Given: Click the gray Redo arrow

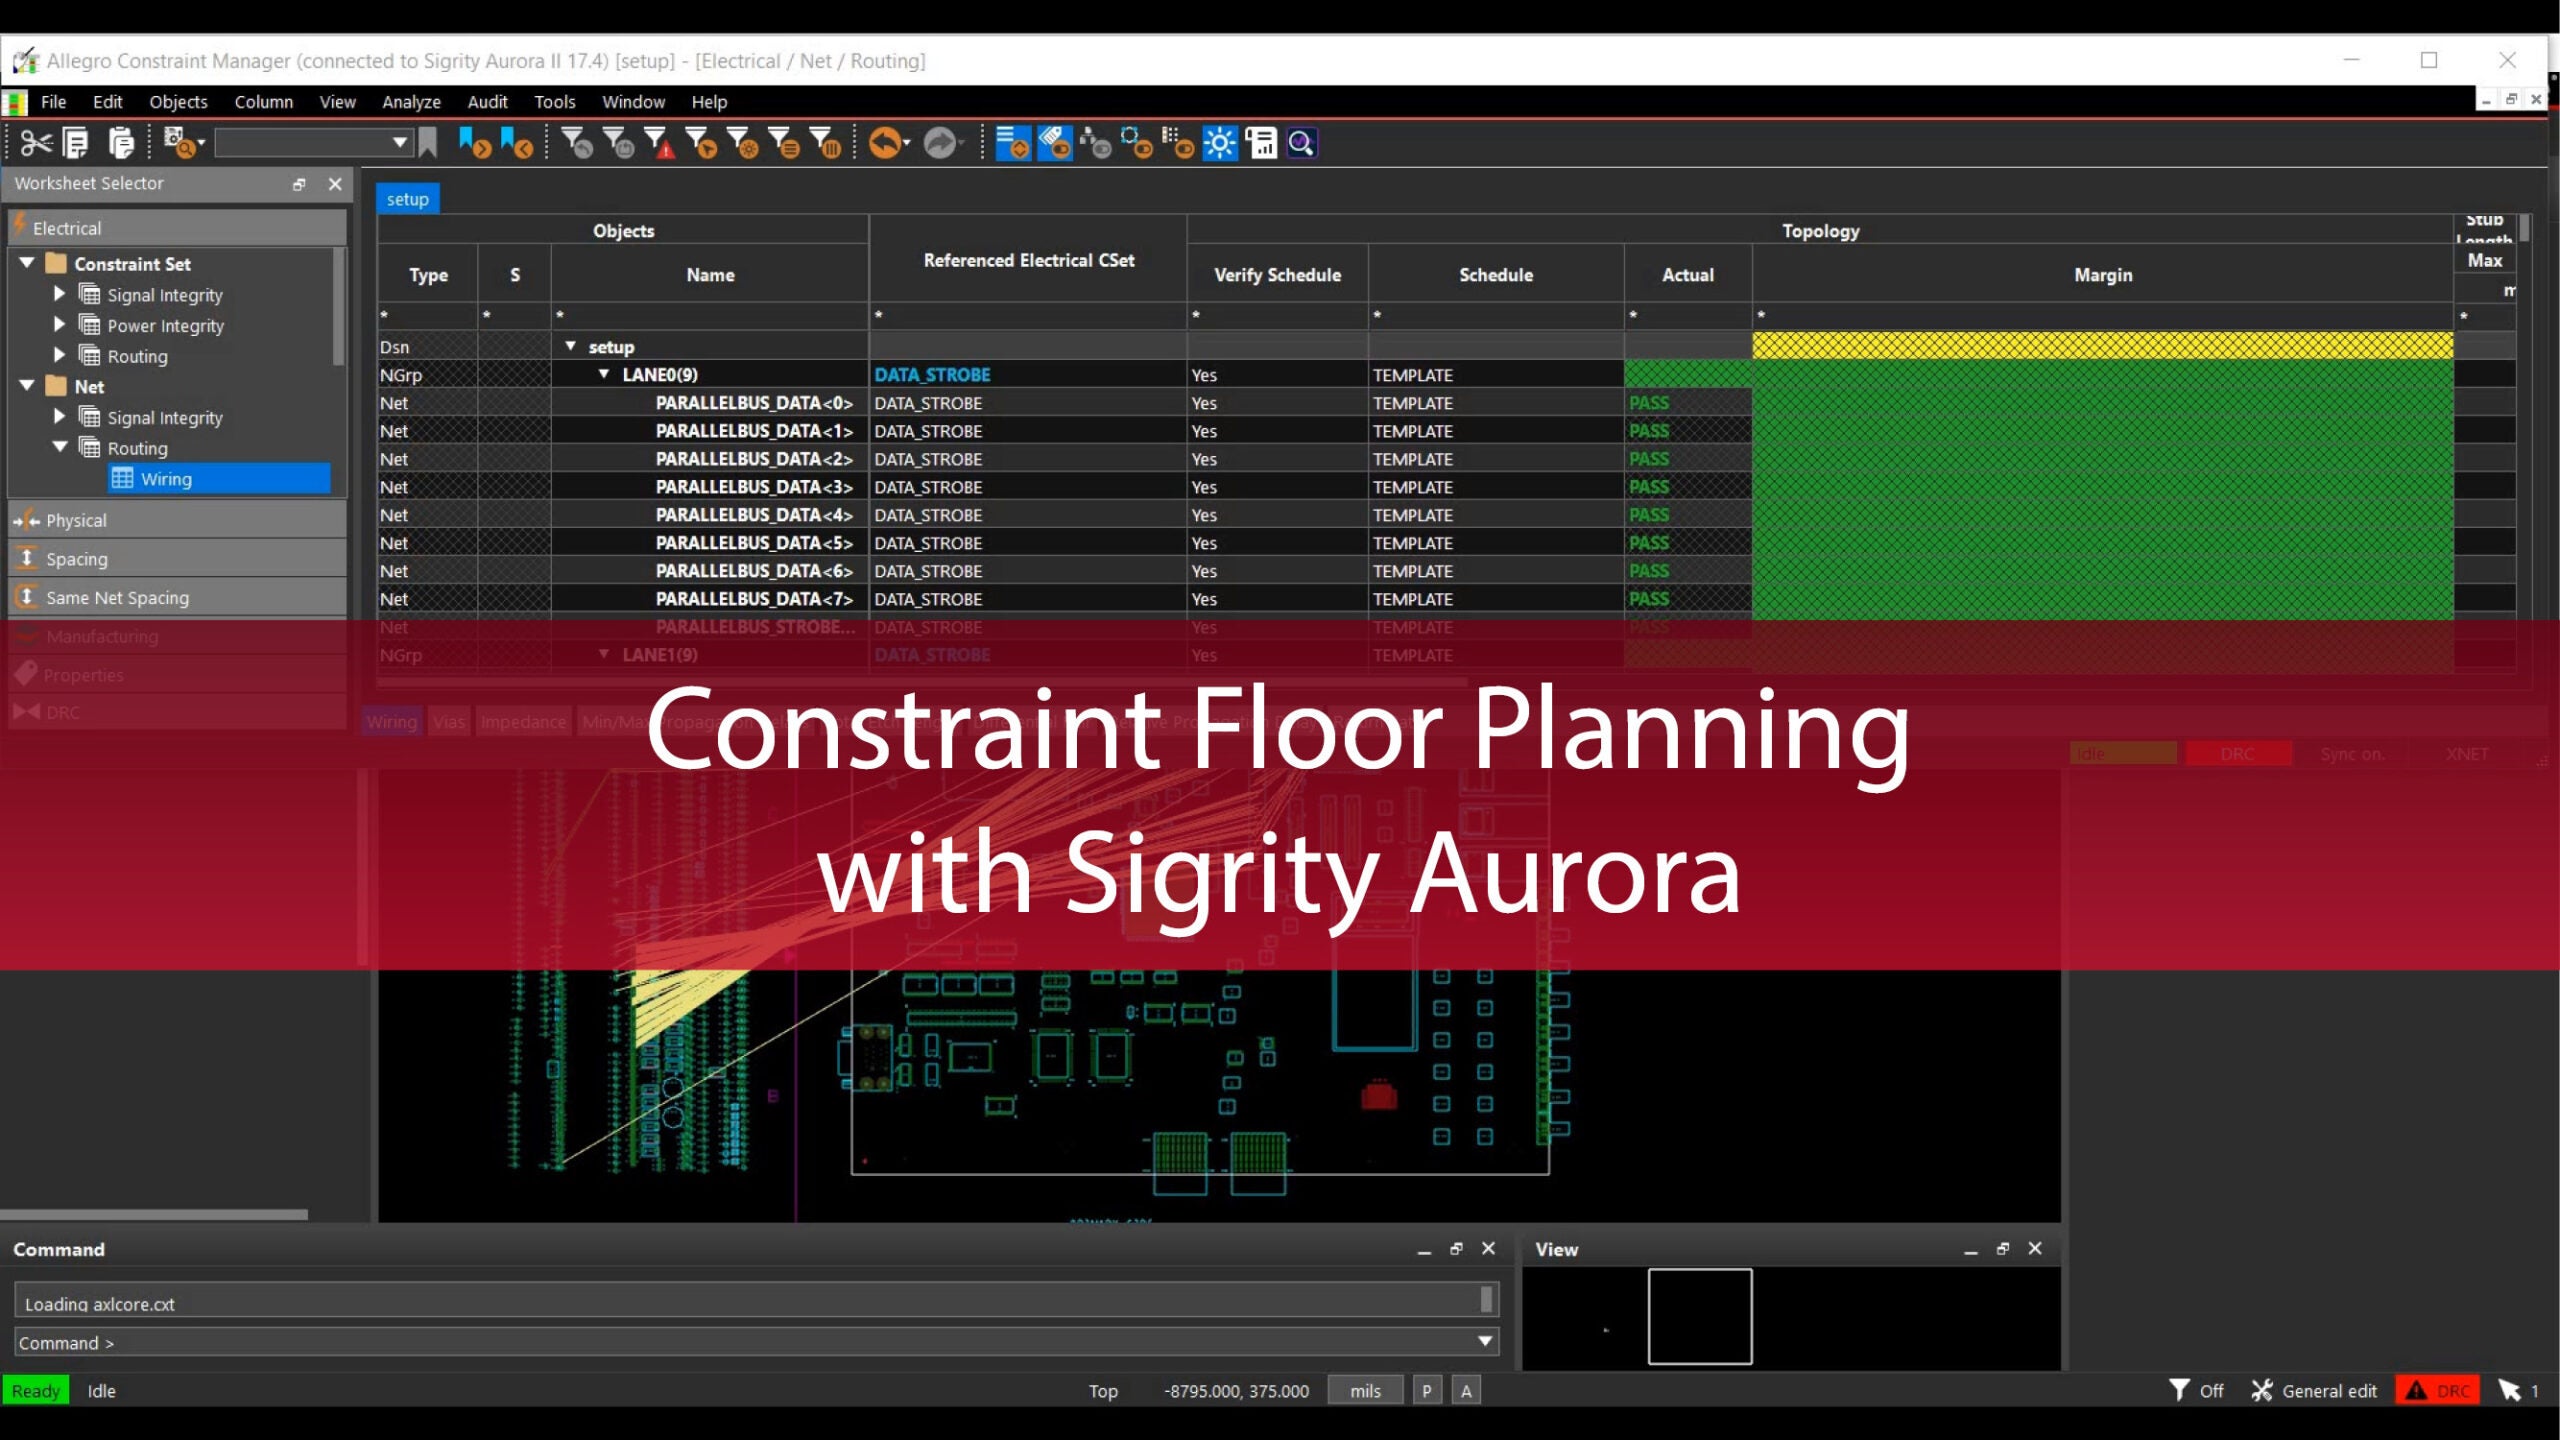Looking at the screenshot, I should coord(940,144).
